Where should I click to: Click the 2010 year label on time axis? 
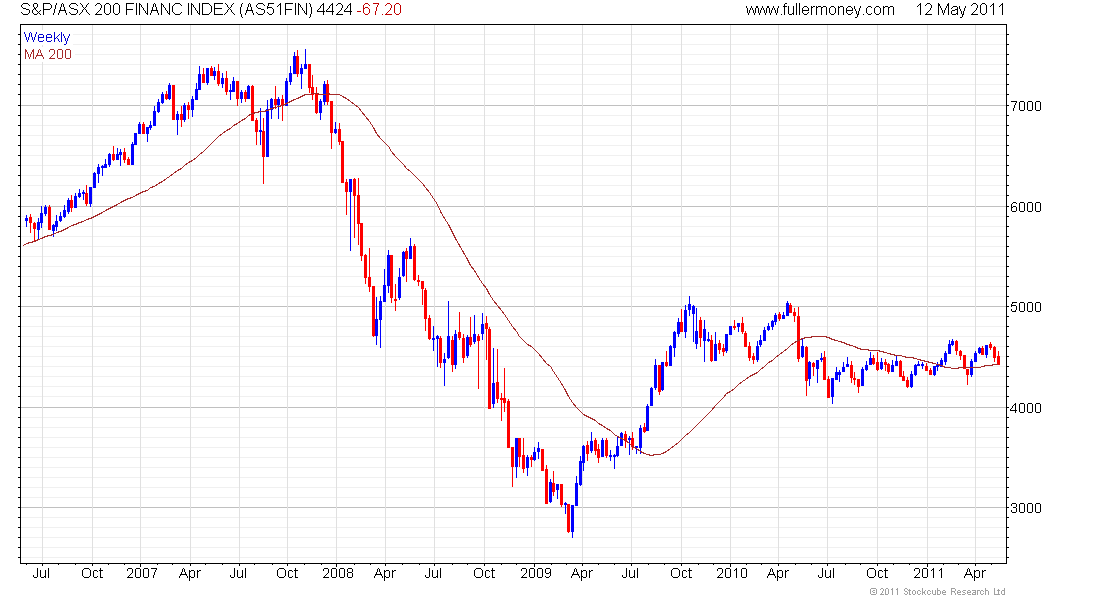click(x=732, y=573)
